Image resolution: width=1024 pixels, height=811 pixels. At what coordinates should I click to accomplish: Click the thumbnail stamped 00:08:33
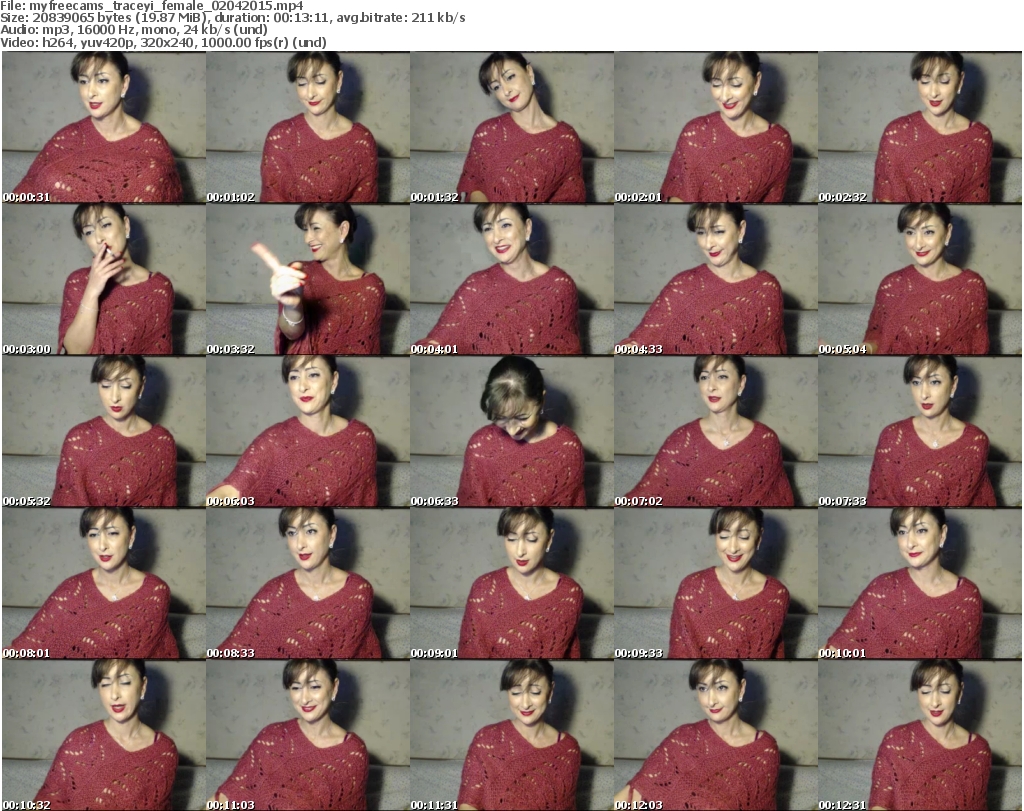point(308,584)
